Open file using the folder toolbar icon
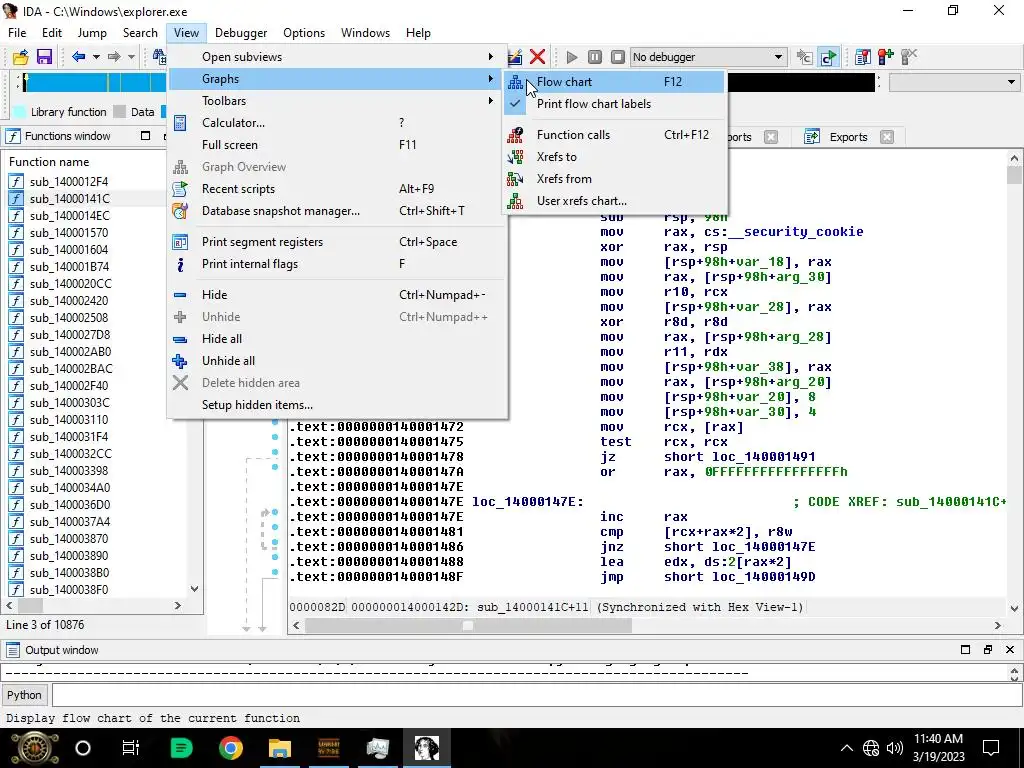 click(x=20, y=57)
